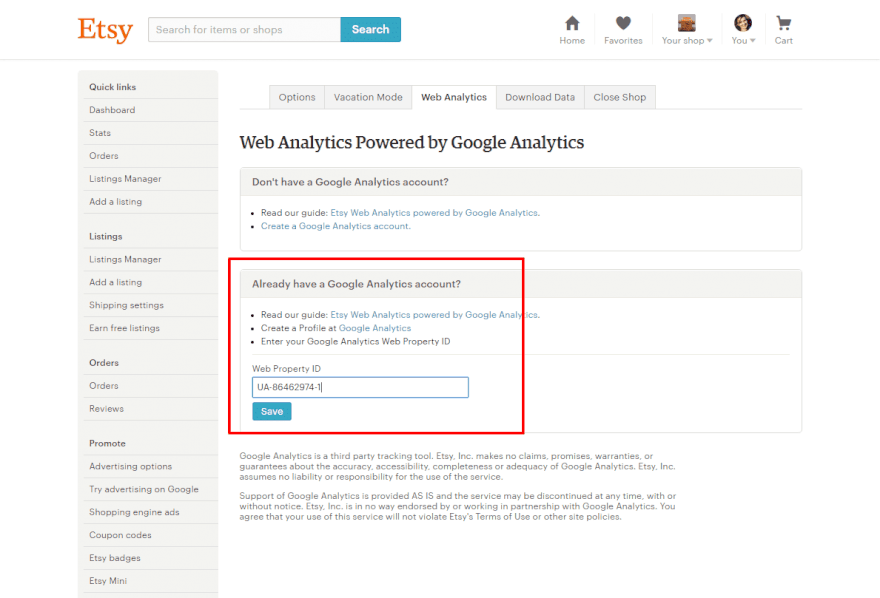Image resolution: width=880 pixels, height=598 pixels.
Task: Click the user profile avatar
Action: pyautogui.click(x=742, y=23)
